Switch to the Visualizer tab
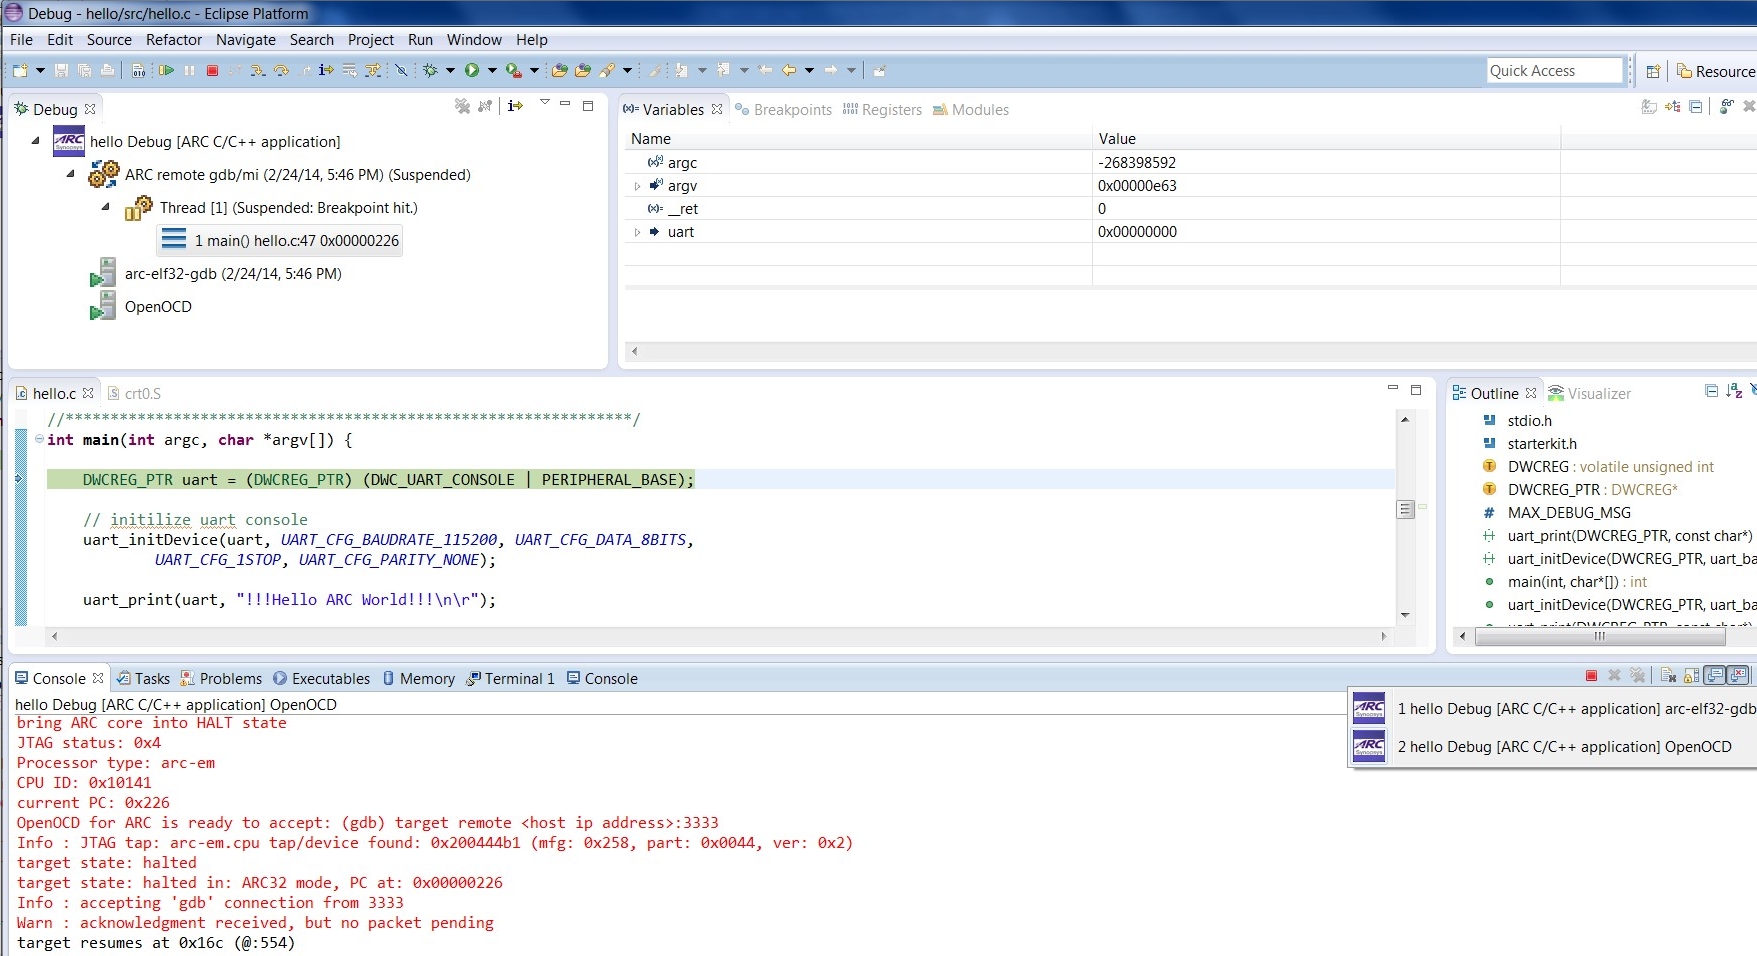Viewport: 1757px width, 956px height. pyautogui.click(x=1590, y=393)
